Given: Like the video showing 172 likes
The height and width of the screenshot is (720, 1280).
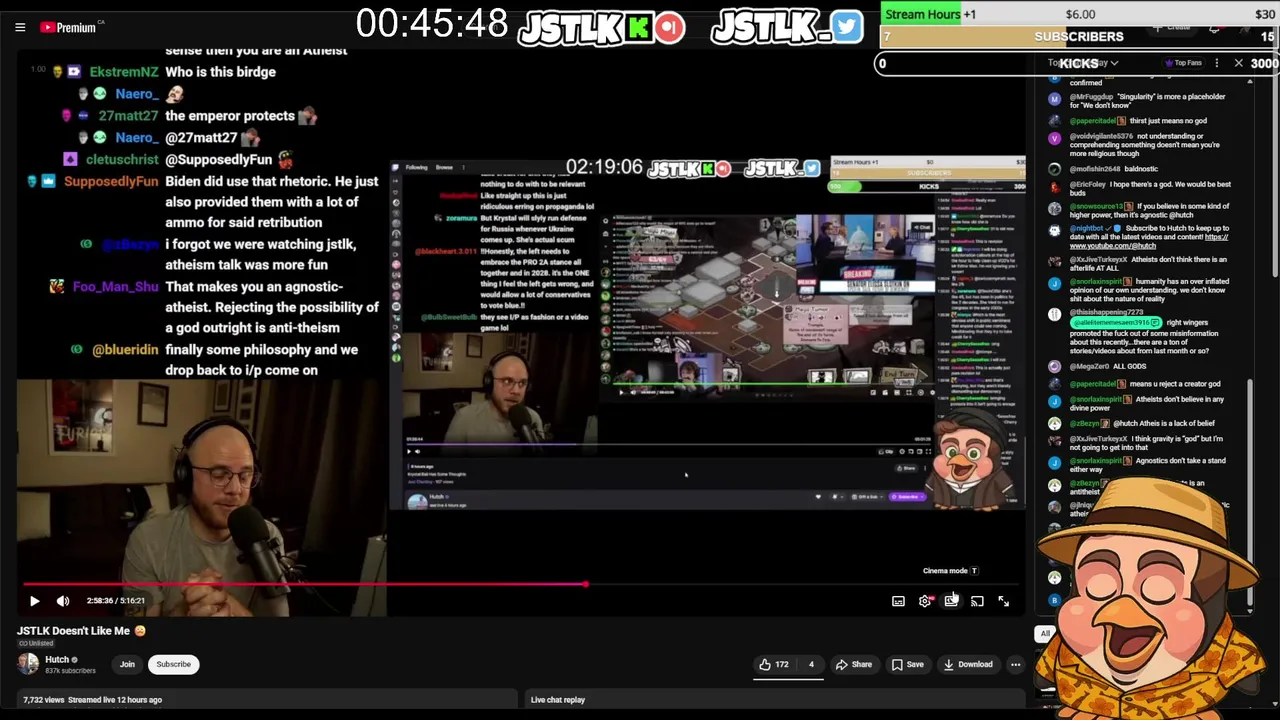Looking at the screenshot, I should point(773,664).
